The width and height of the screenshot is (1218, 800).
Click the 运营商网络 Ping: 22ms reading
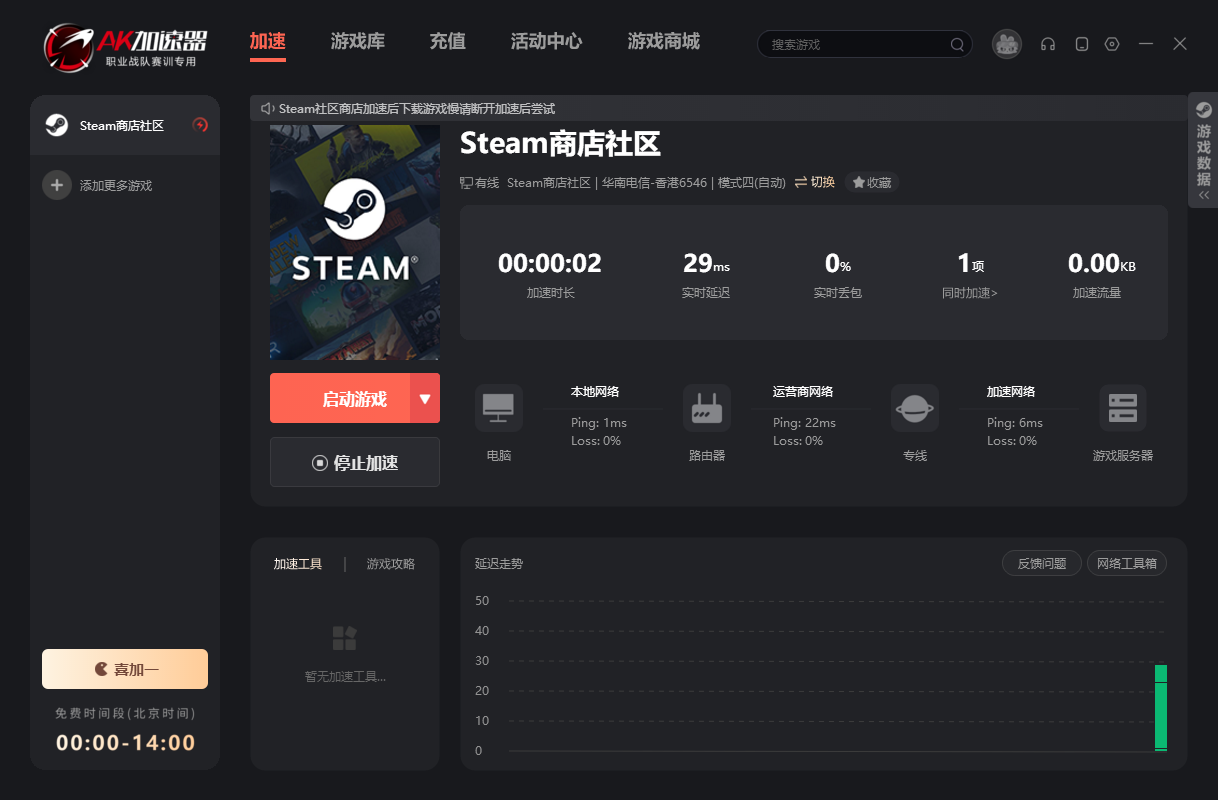[804, 423]
